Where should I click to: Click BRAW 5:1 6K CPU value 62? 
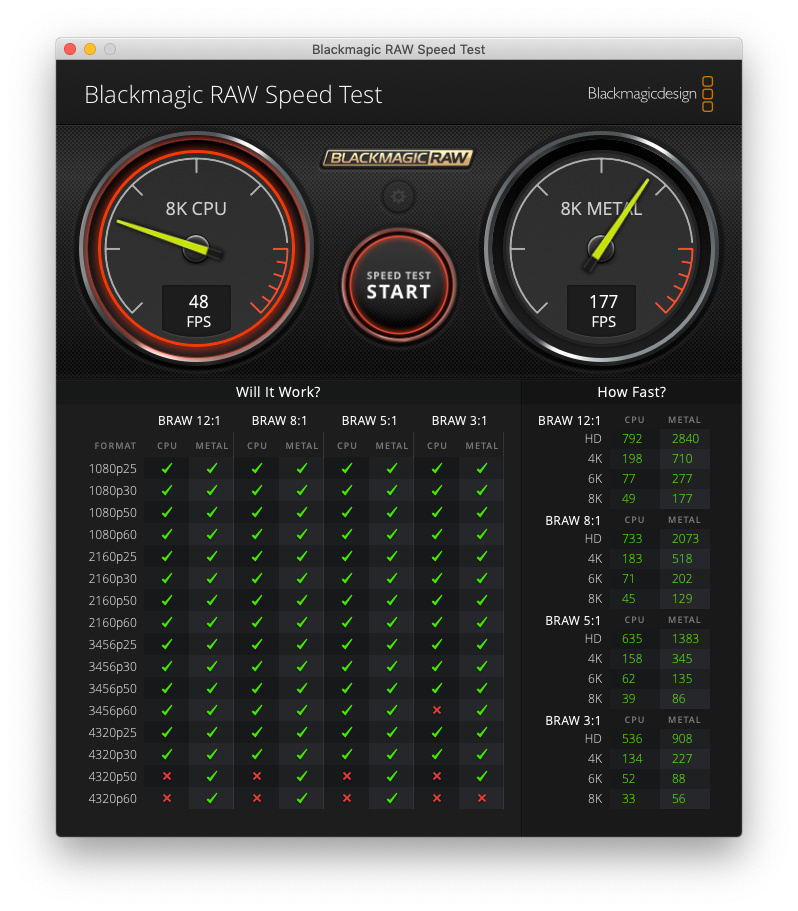tap(628, 679)
